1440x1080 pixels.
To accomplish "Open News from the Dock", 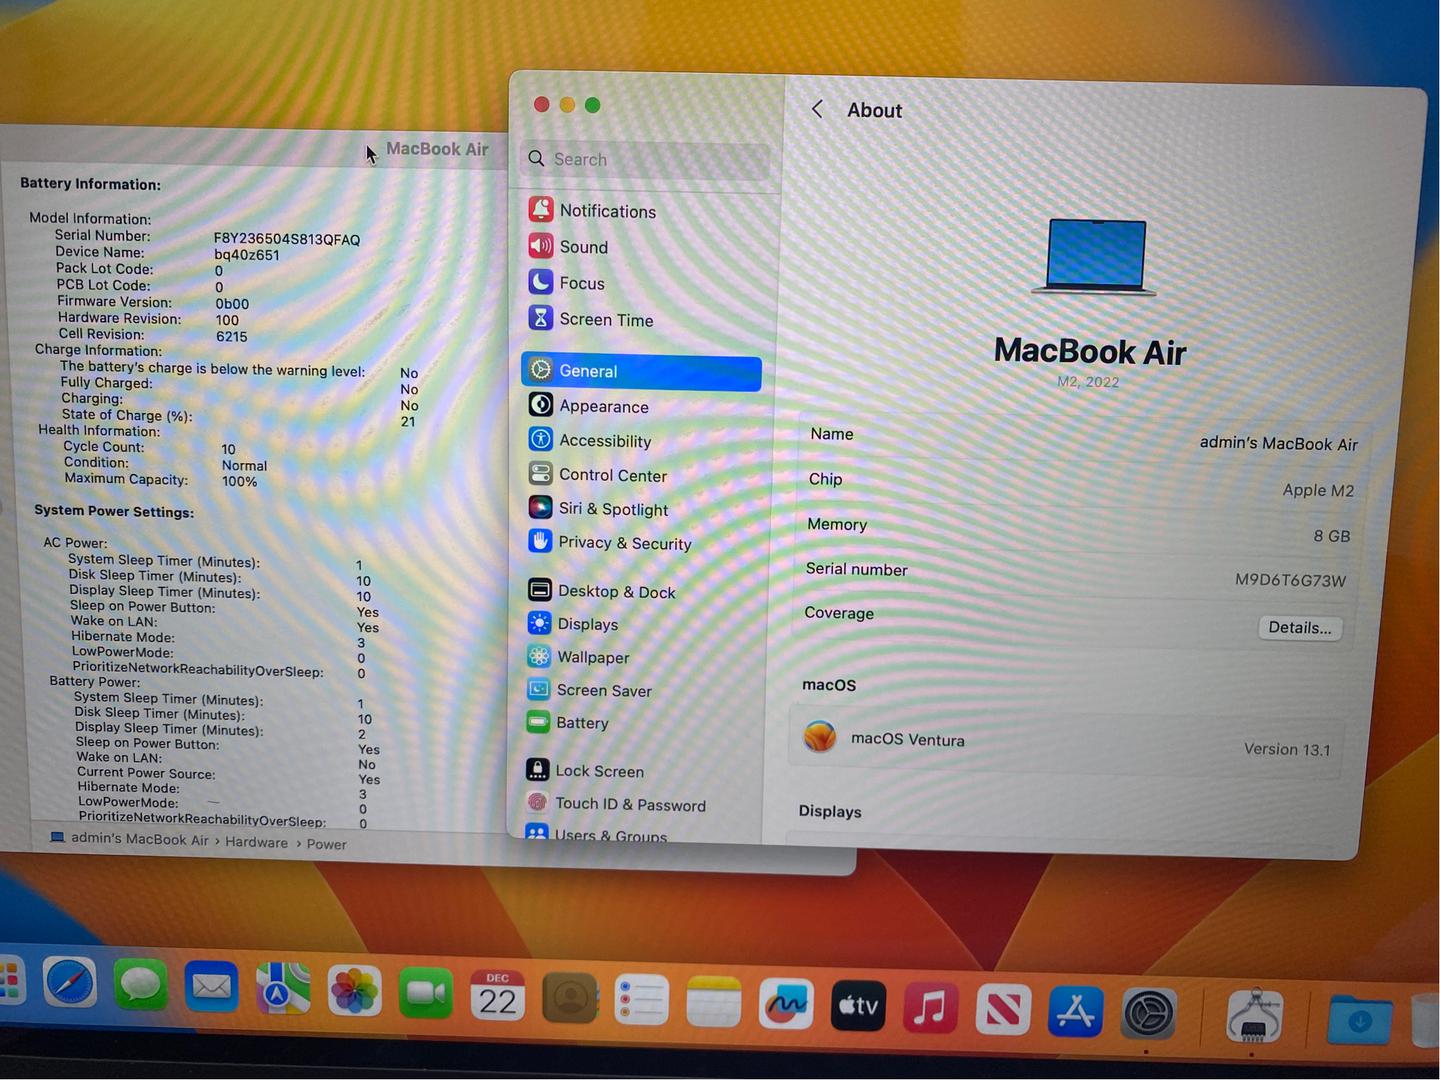I will pyautogui.click(x=1003, y=1009).
